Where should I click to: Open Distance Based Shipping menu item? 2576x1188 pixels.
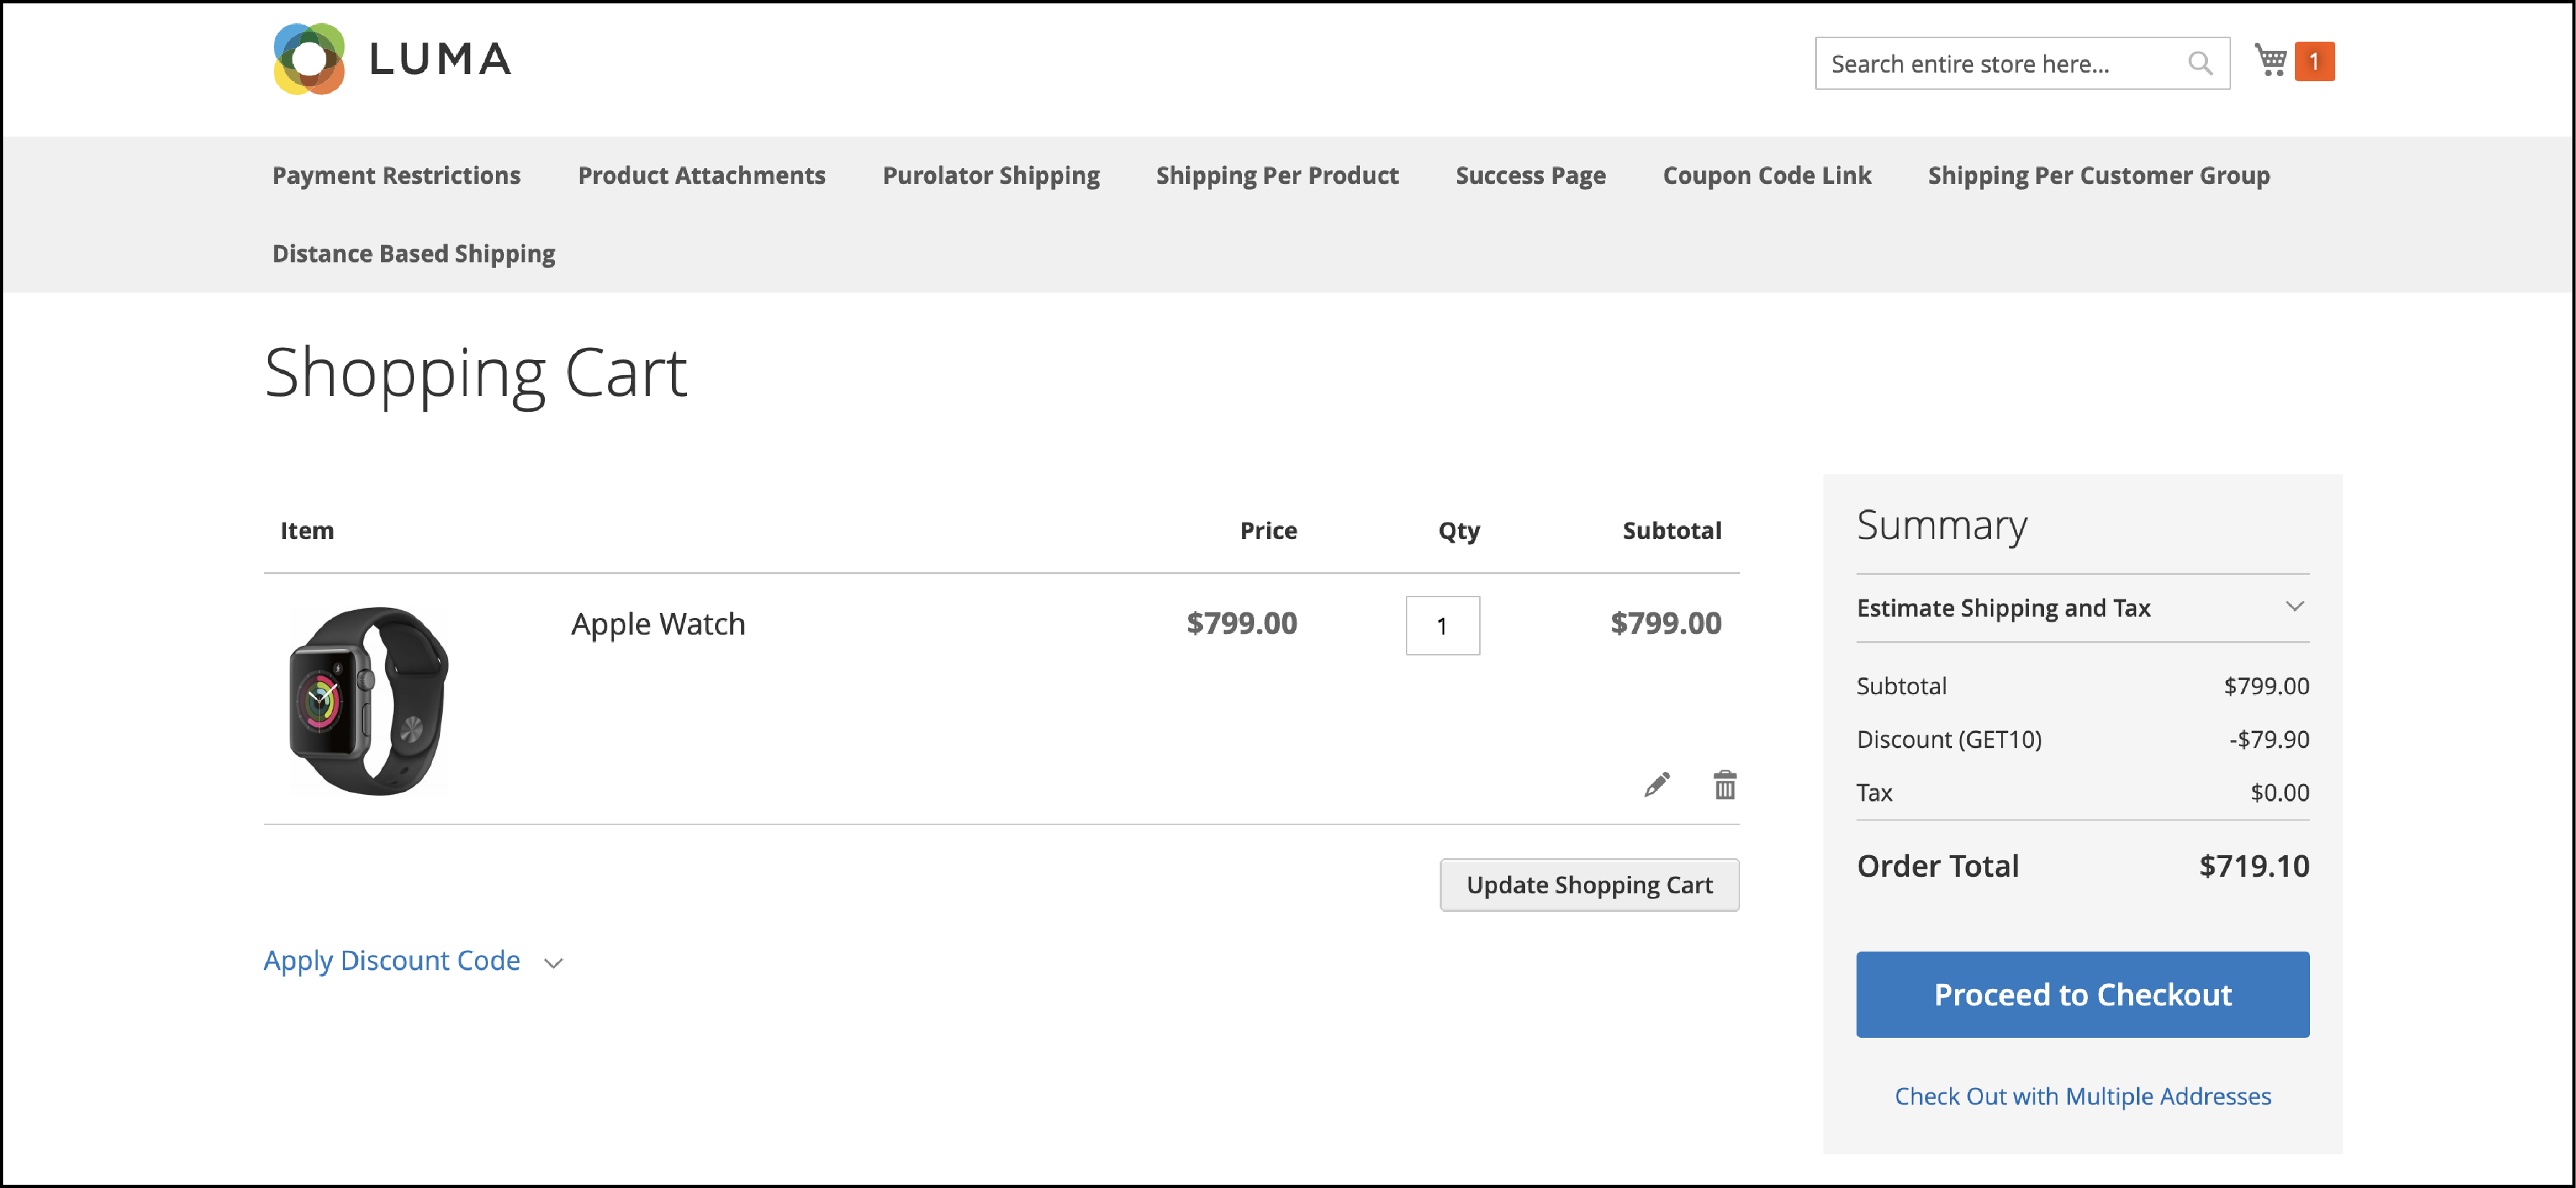point(413,254)
